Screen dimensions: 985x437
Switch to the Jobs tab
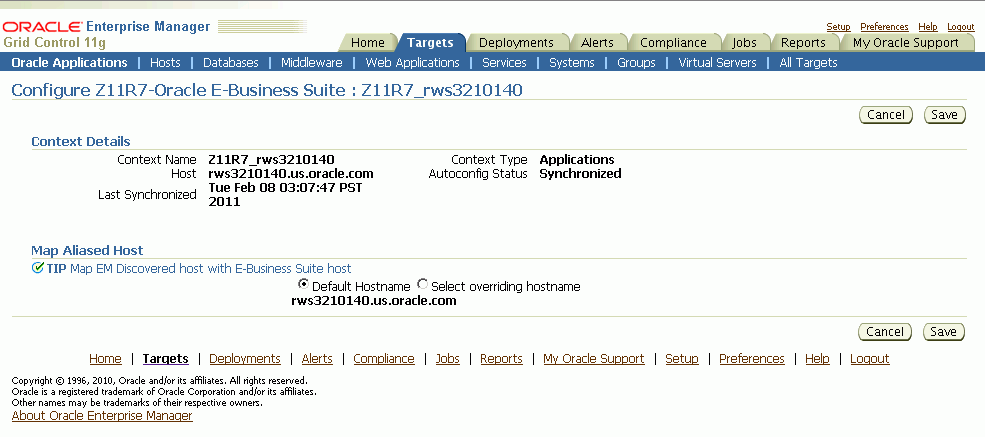point(744,43)
